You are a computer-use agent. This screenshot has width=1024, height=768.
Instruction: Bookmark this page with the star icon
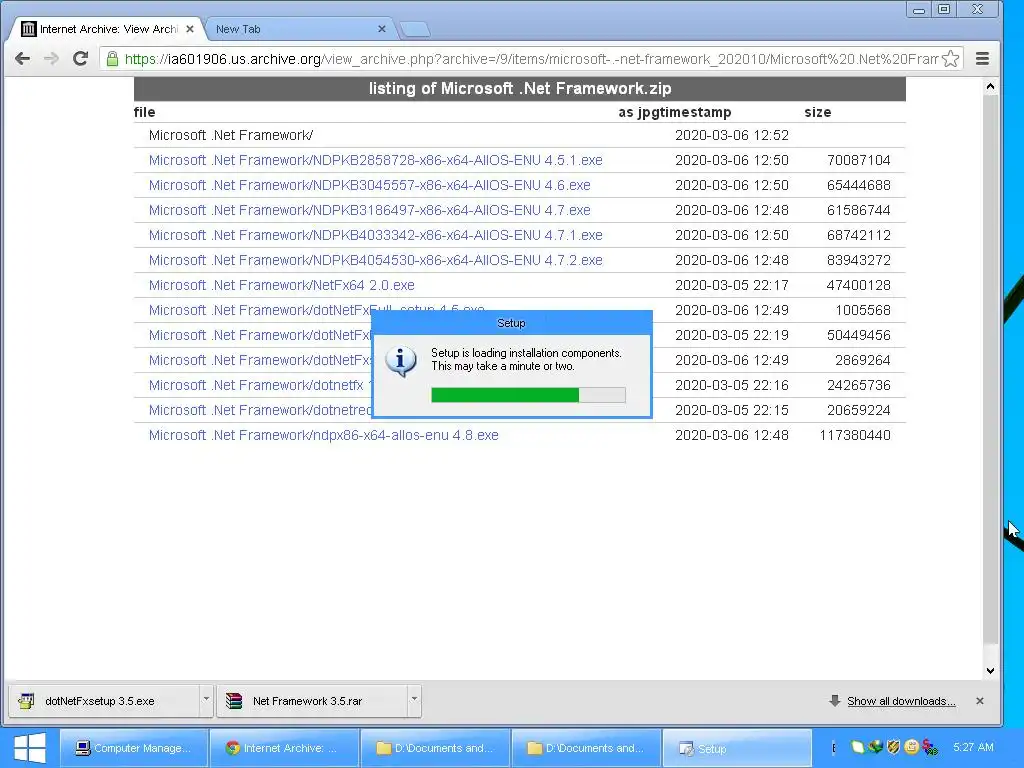click(951, 59)
